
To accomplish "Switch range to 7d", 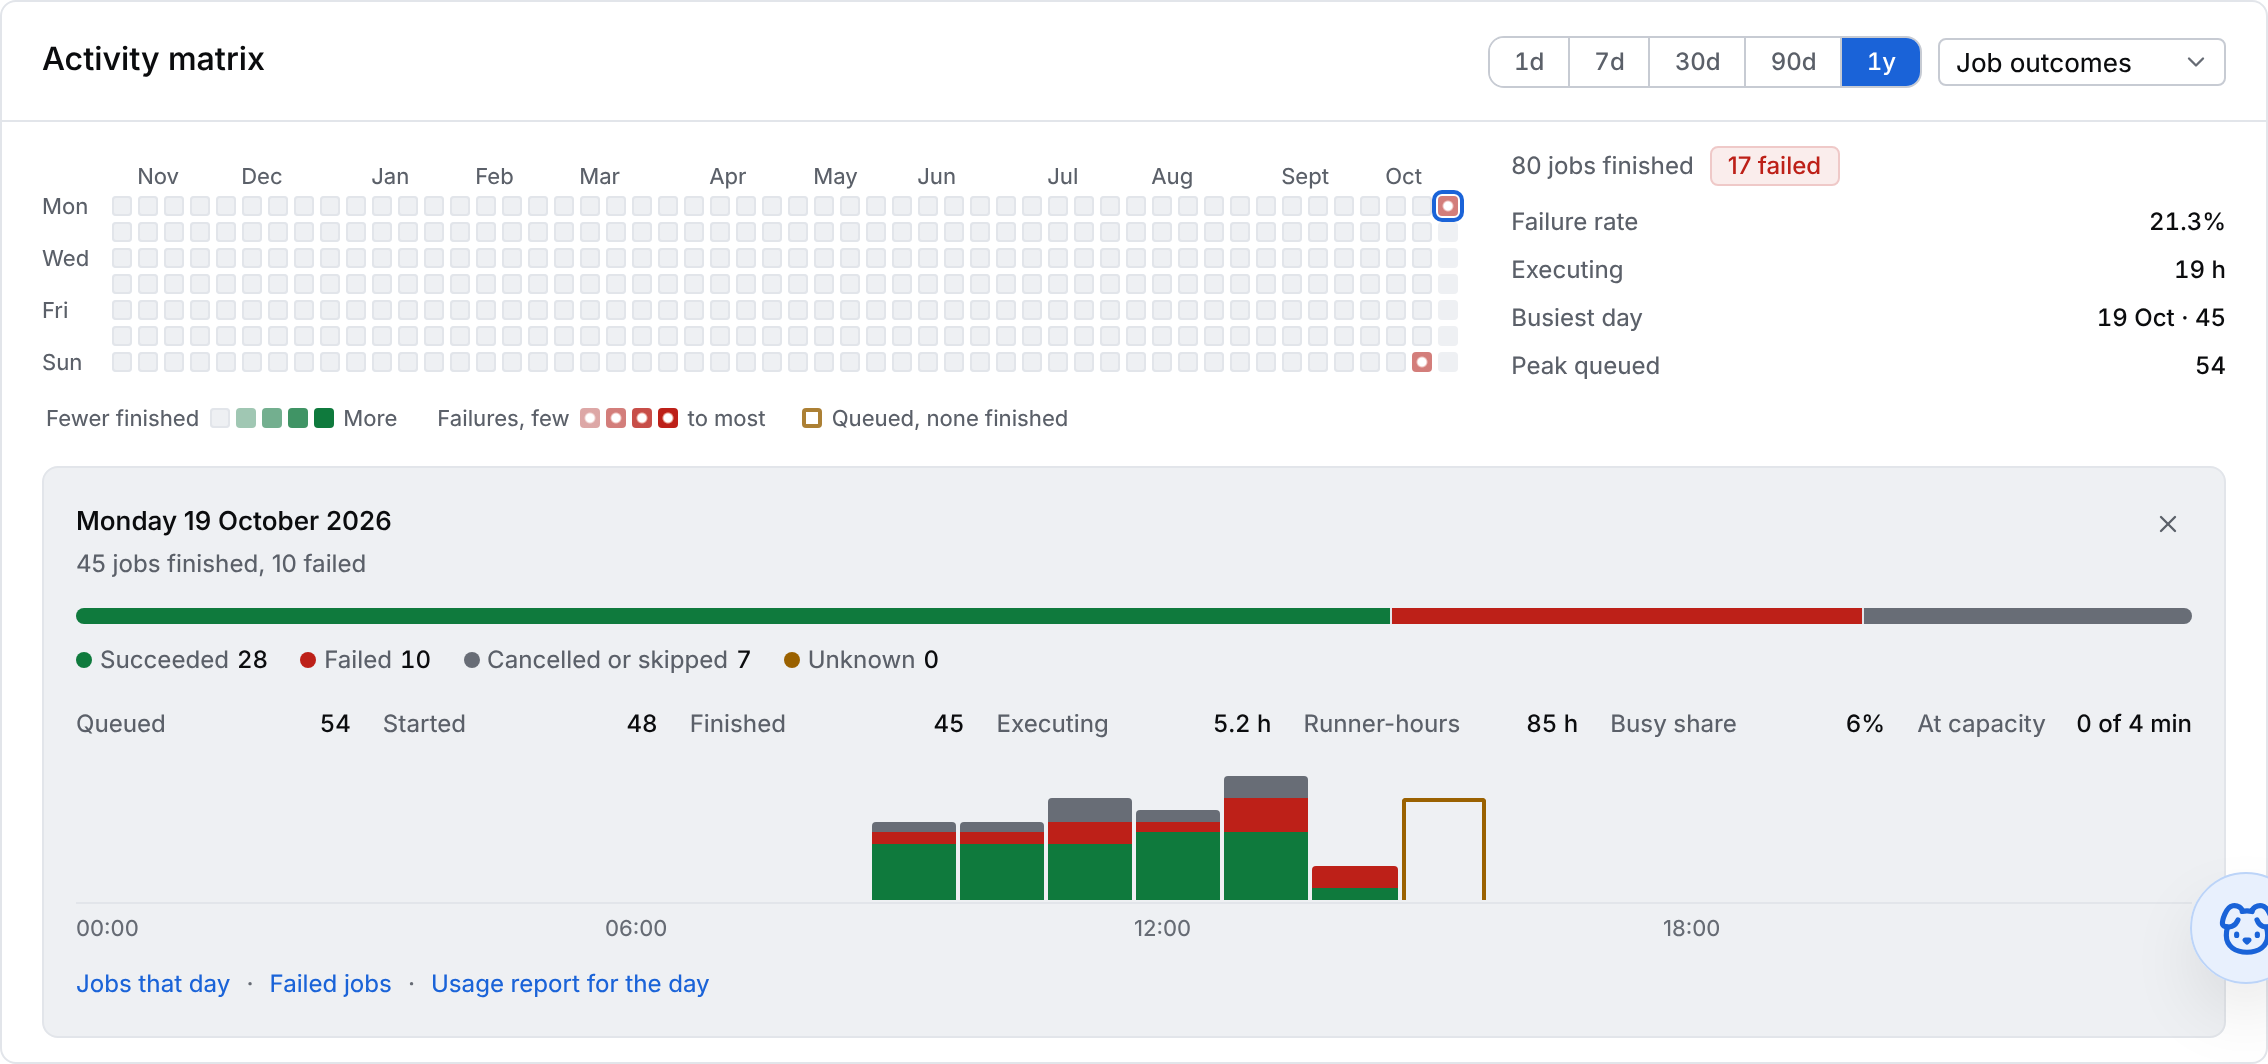I will point(1609,62).
